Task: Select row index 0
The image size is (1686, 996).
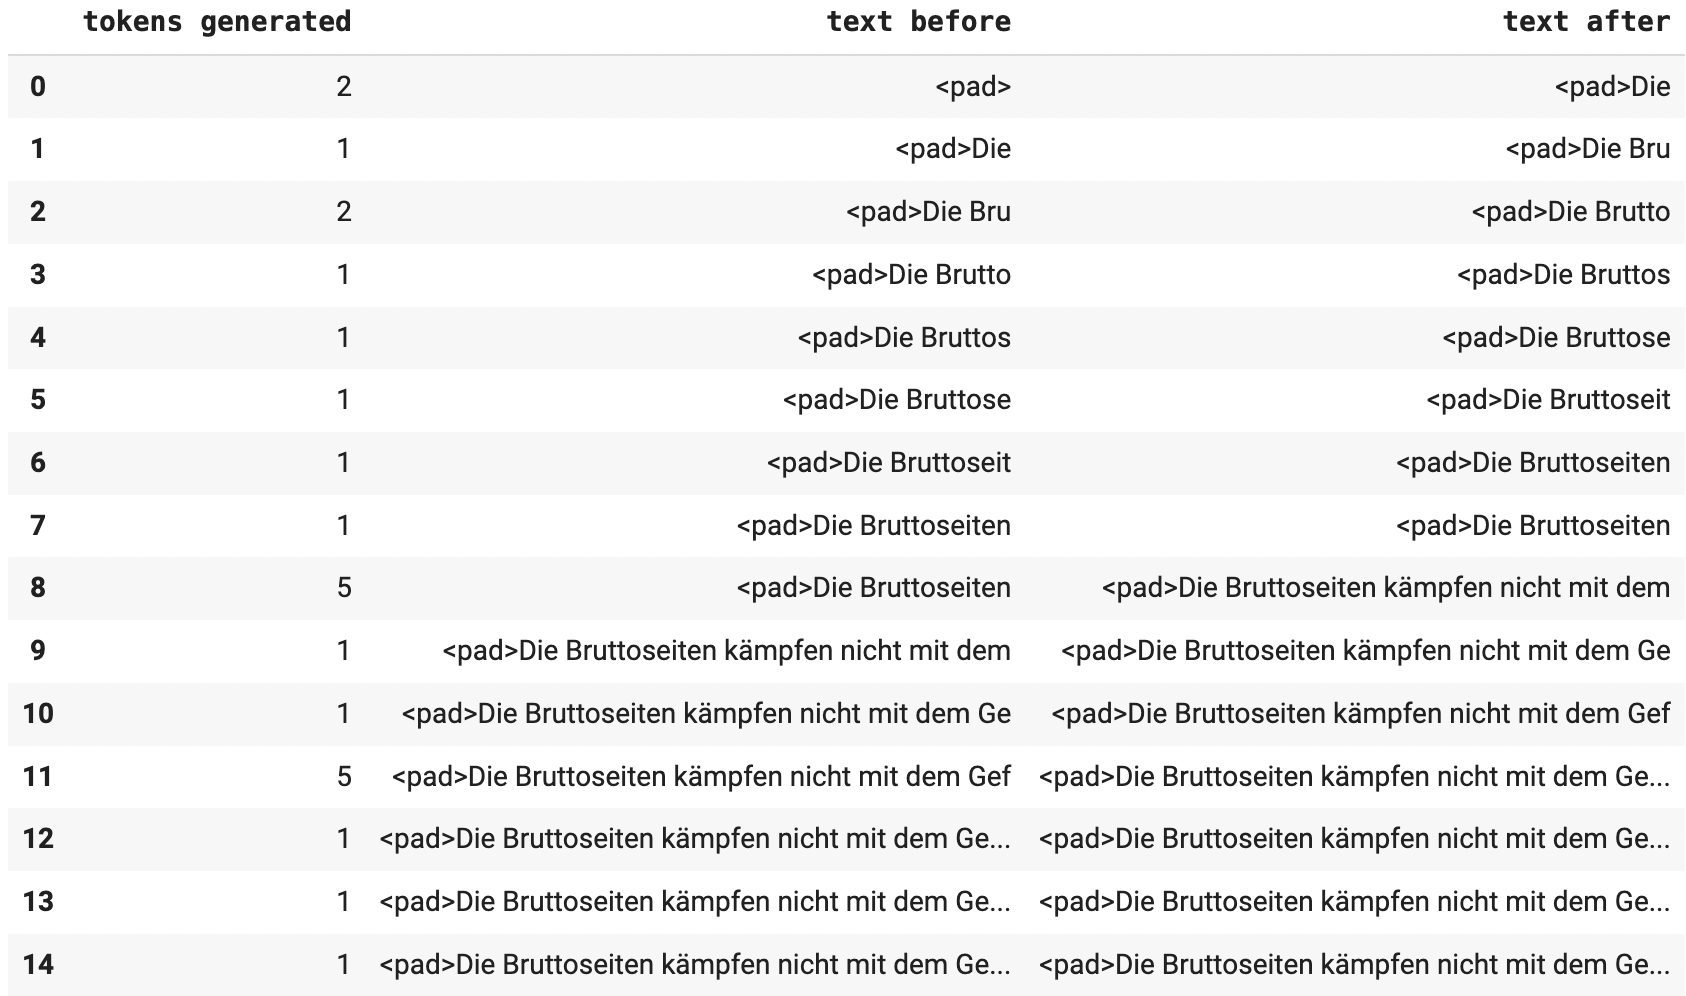Action: 38,87
